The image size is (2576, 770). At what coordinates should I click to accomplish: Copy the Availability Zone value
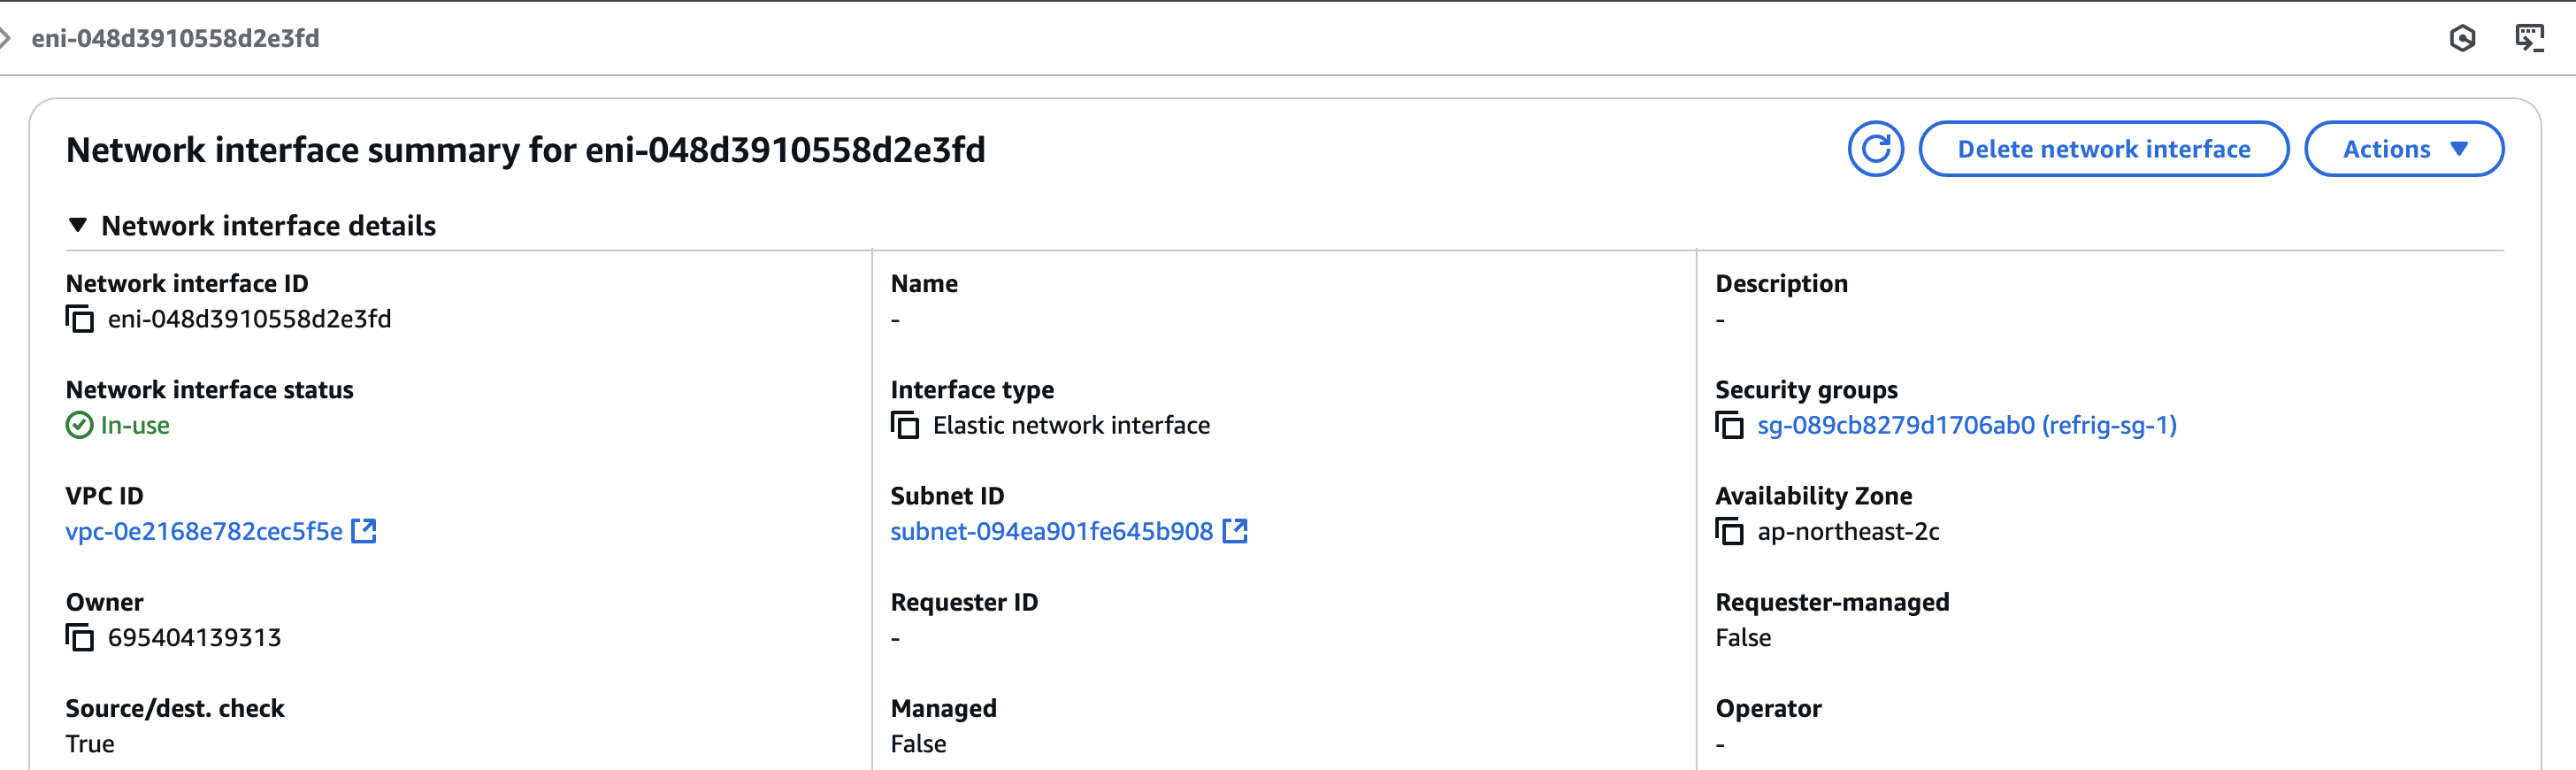click(x=1730, y=531)
